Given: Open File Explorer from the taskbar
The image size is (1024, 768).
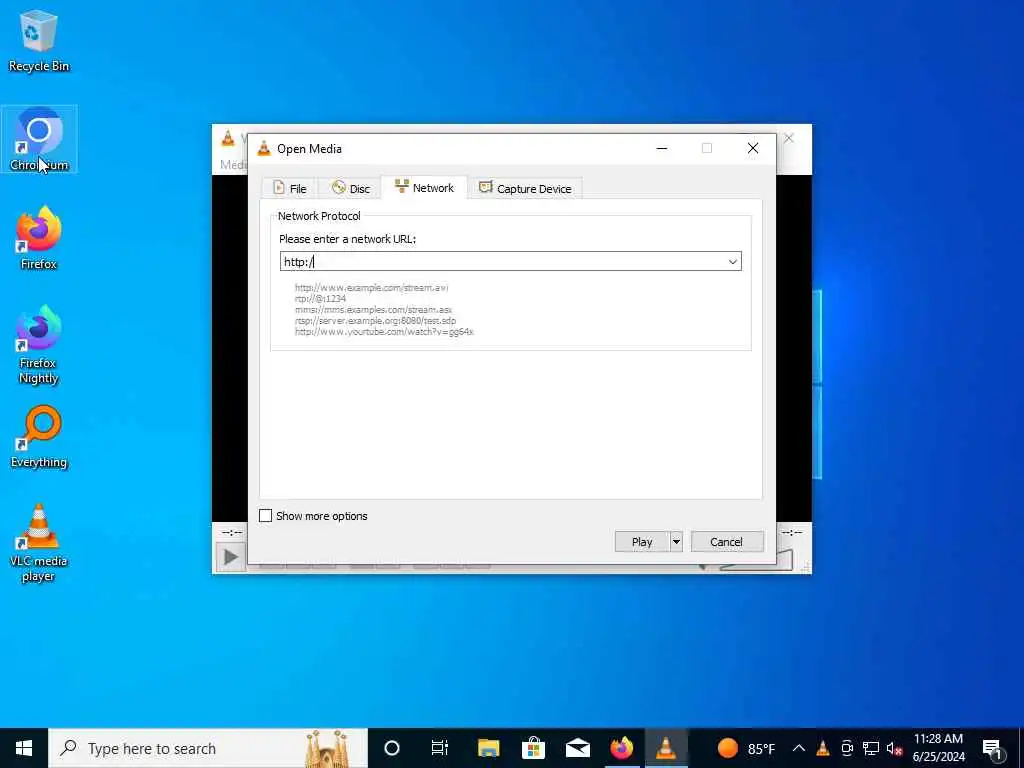Looking at the screenshot, I should click(x=488, y=748).
